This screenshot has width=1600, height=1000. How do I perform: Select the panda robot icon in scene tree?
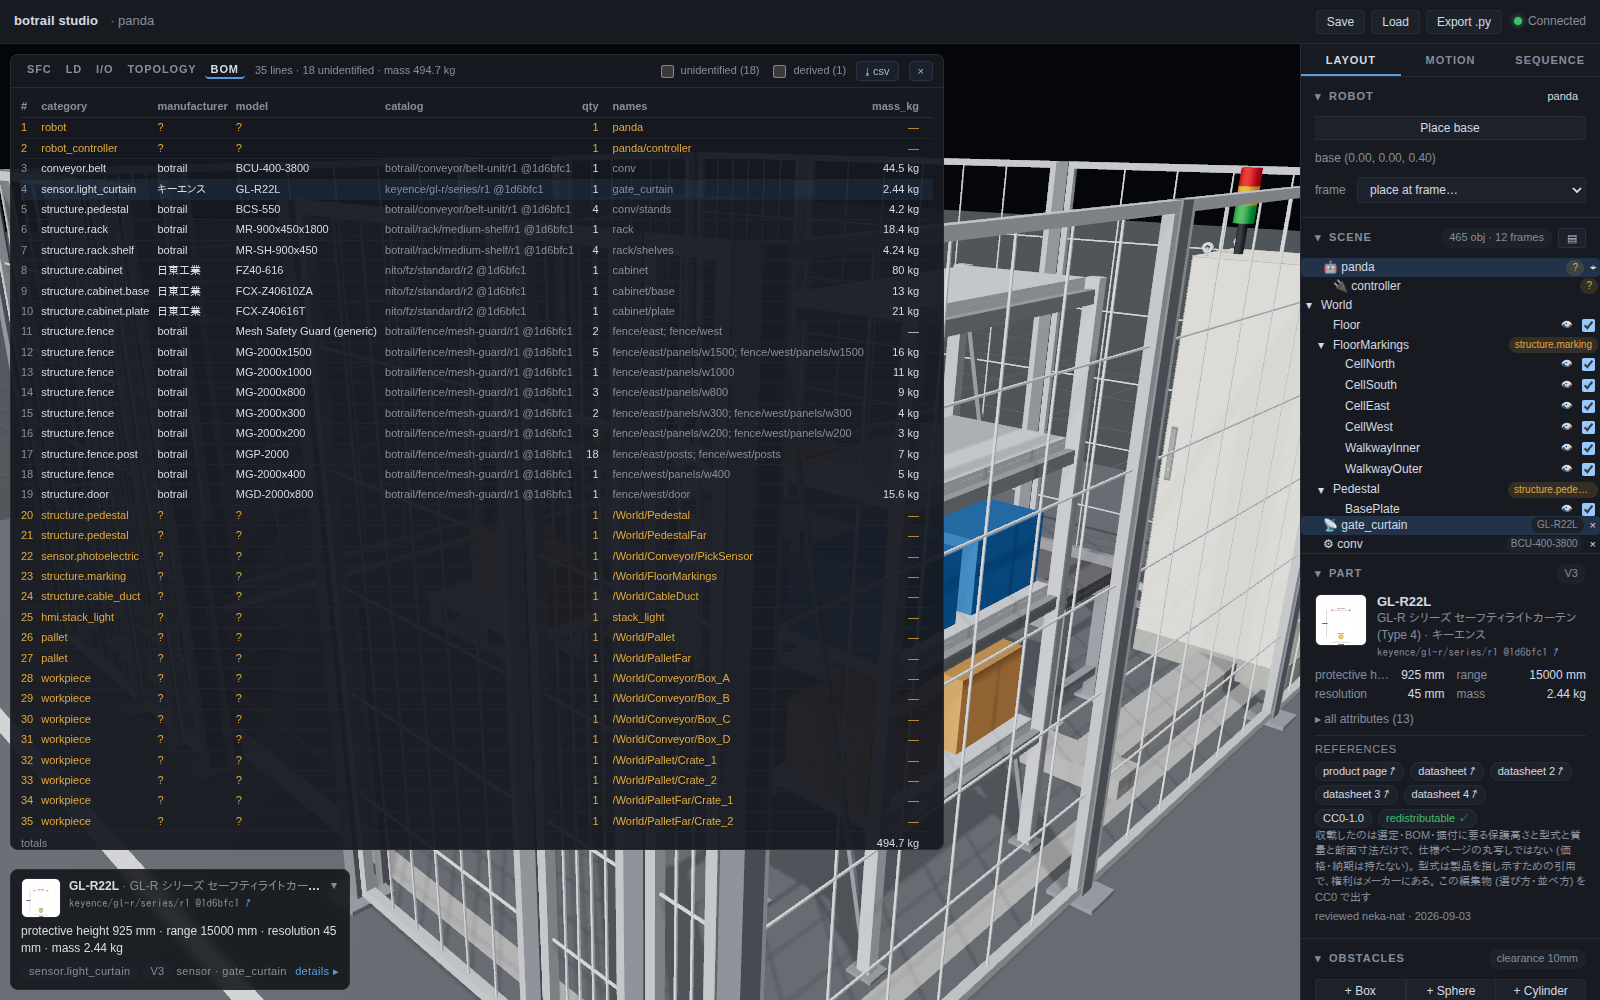coord(1330,267)
